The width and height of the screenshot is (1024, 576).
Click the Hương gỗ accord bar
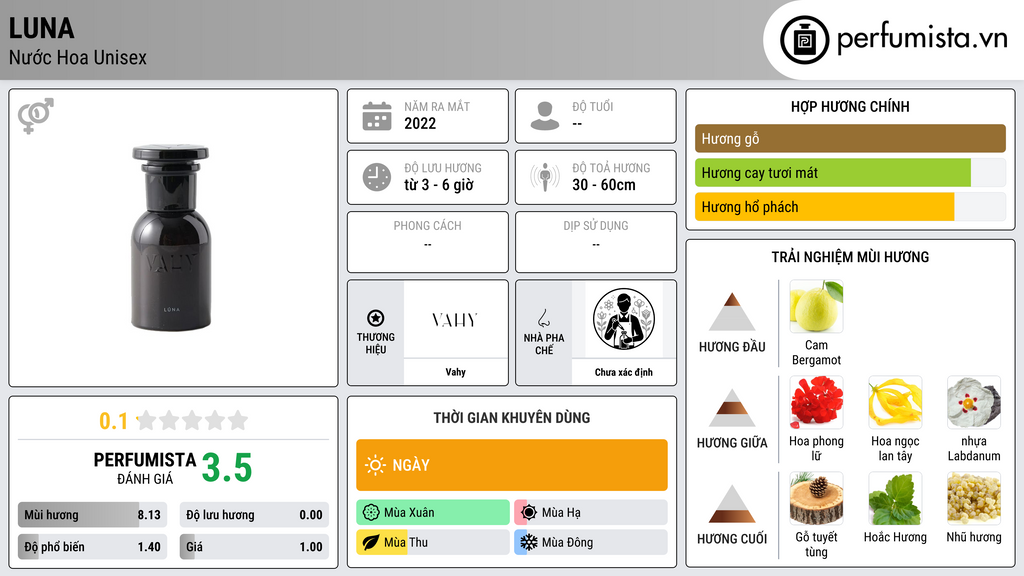tap(850, 138)
